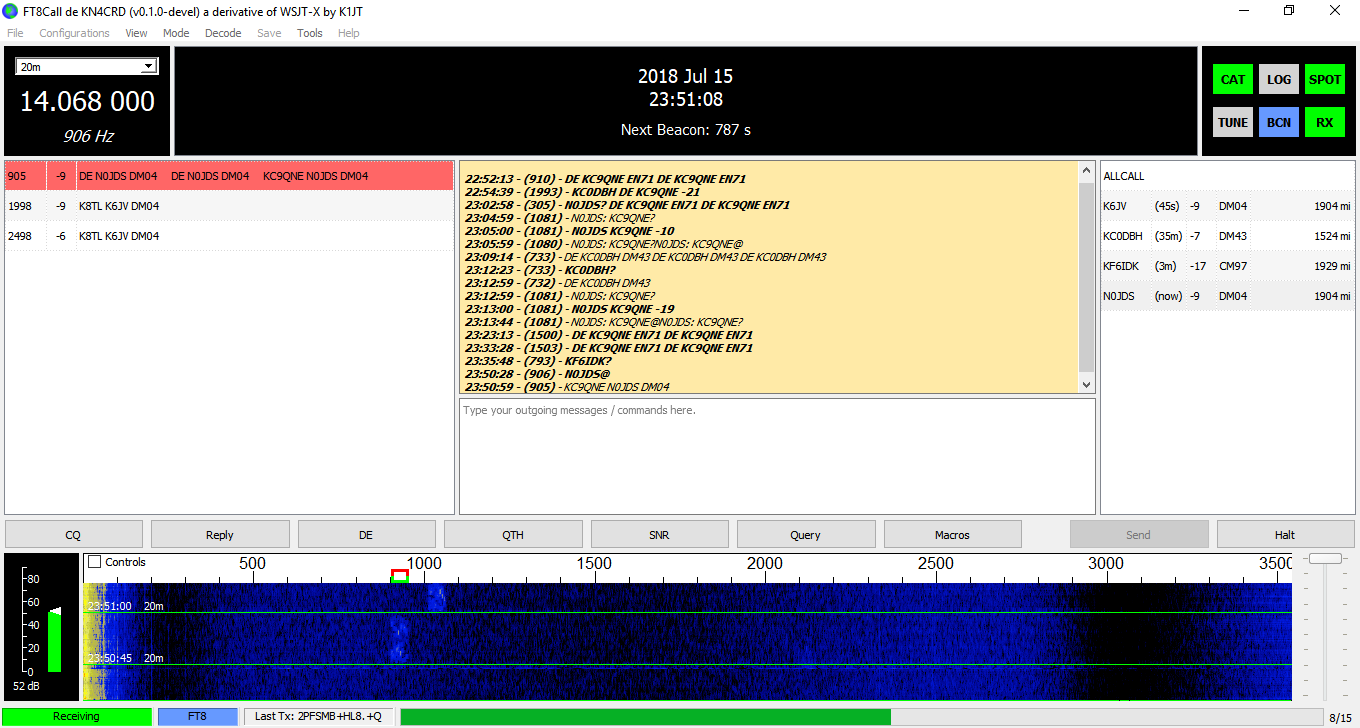This screenshot has height=728, width=1360.
Task: Click the waterfall gain slider handle
Action: [x=1325, y=558]
